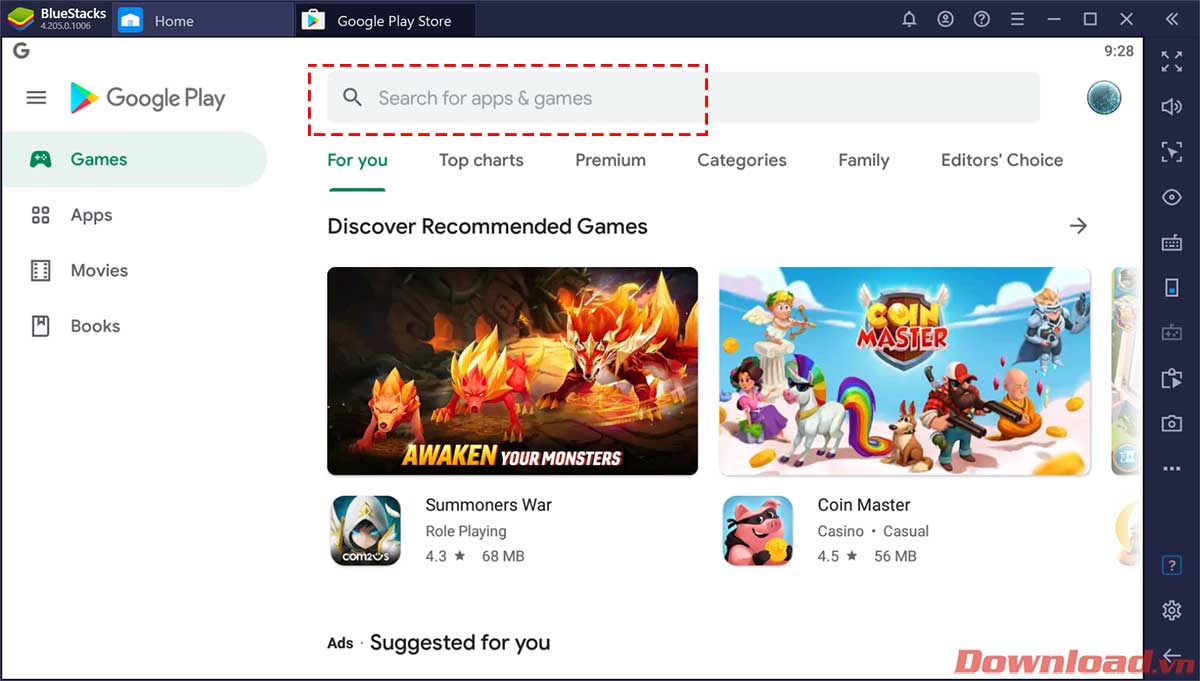Image resolution: width=1200 pixels, height=681 pixels.
Task: Click the Discover Recommended Games heading
Action: point(487,227)
